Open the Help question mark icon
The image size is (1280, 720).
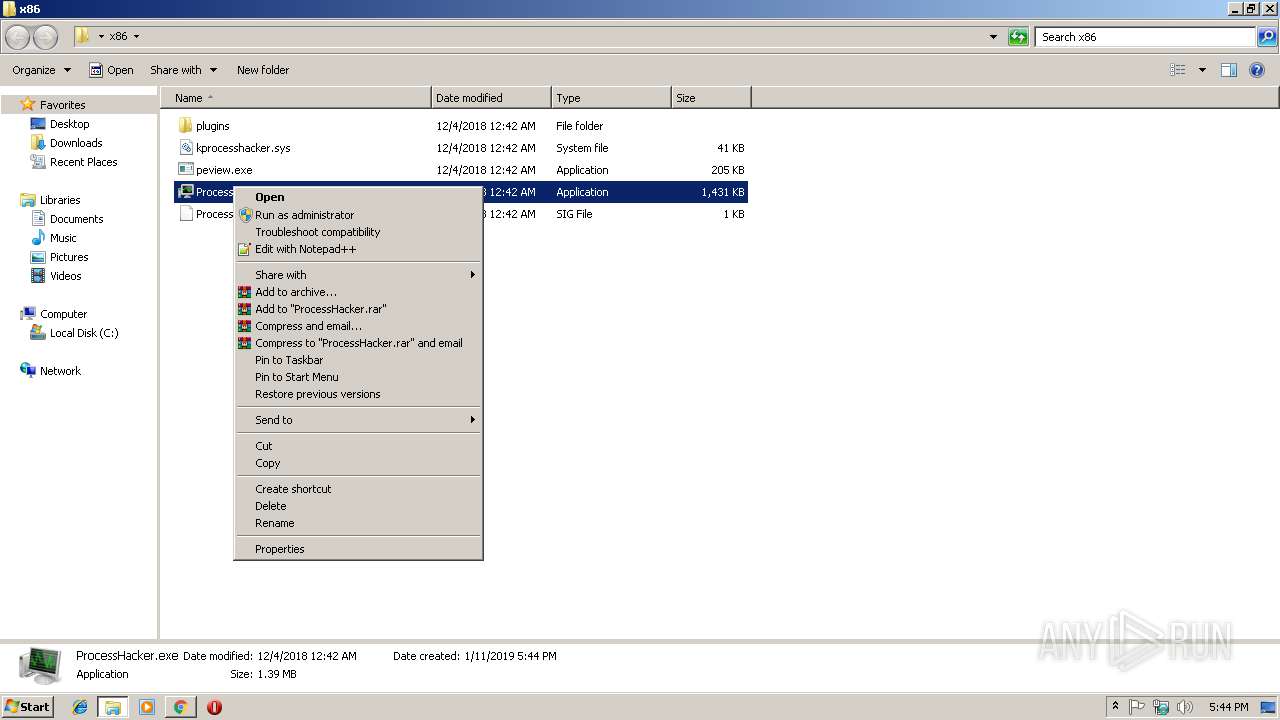[1258, 70]
